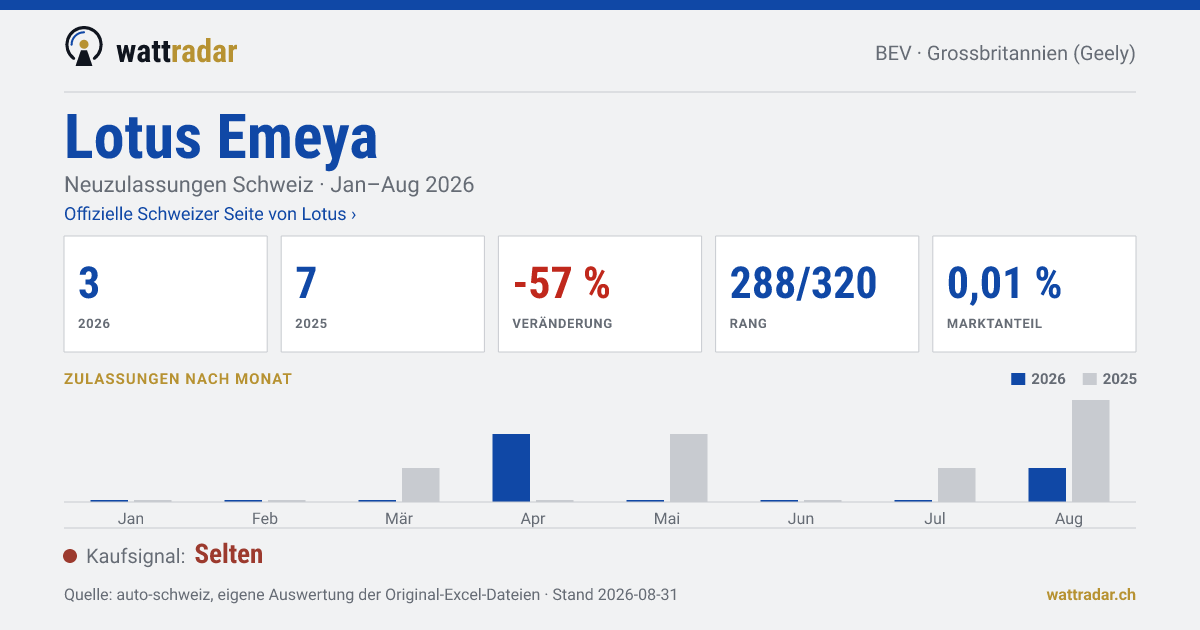
Task: Click the Marktanteil 0,01 % card
Action: (1034, 294)
